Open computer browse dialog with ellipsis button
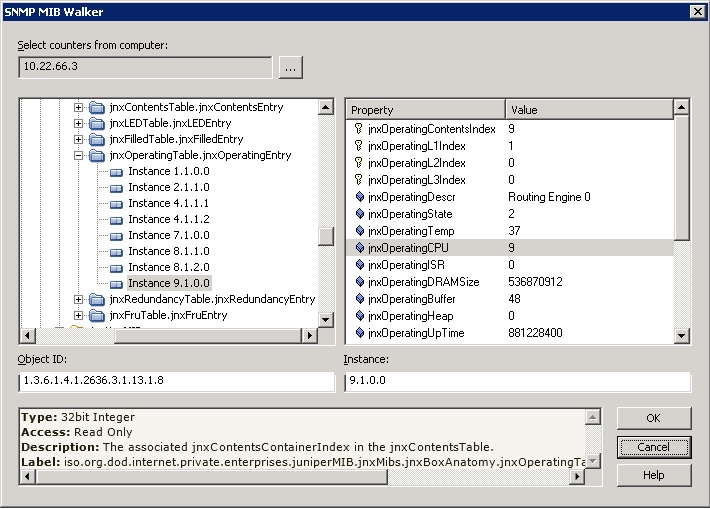Image resolution: width=710 pixels, height=509 pixels. coord(290,68)
